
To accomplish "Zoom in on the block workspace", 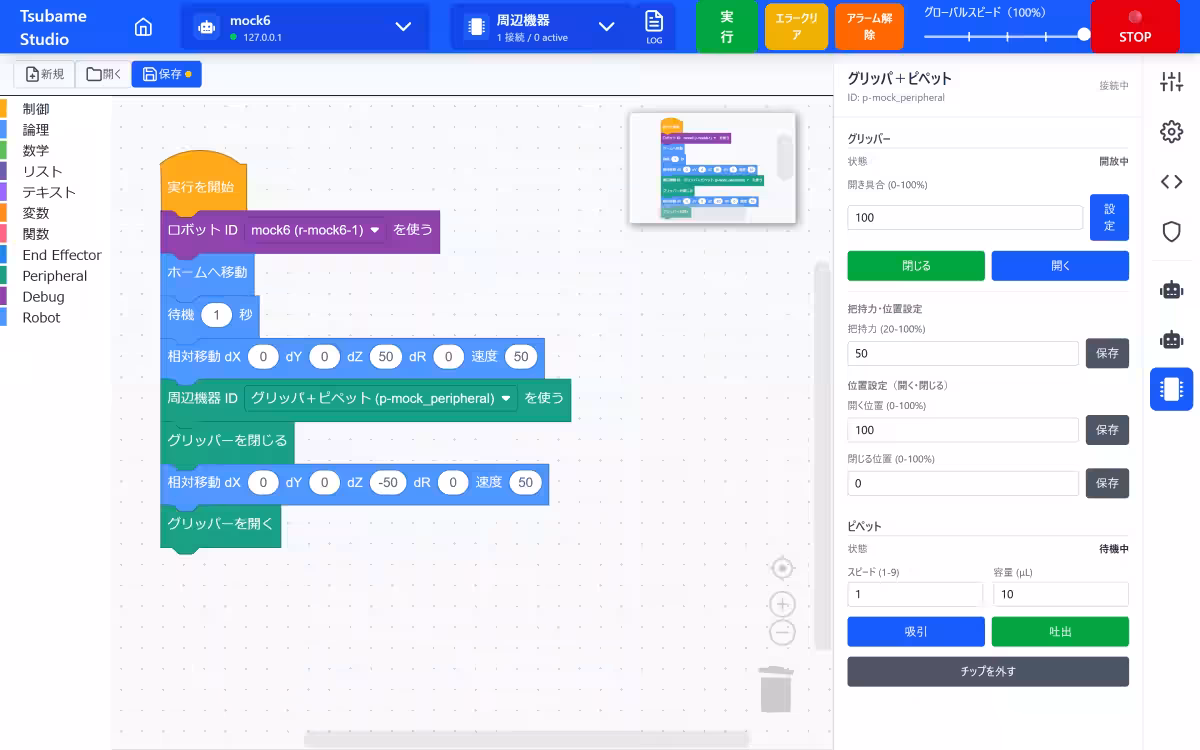I will [x=783, y=604].
